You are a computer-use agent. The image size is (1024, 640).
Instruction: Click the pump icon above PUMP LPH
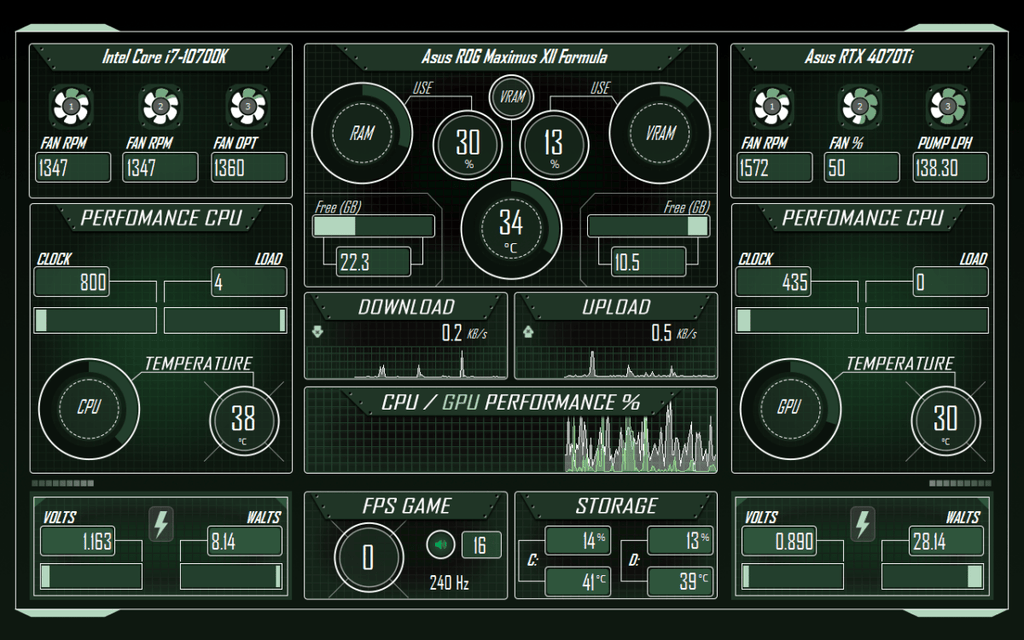click(x=947, y=105)
